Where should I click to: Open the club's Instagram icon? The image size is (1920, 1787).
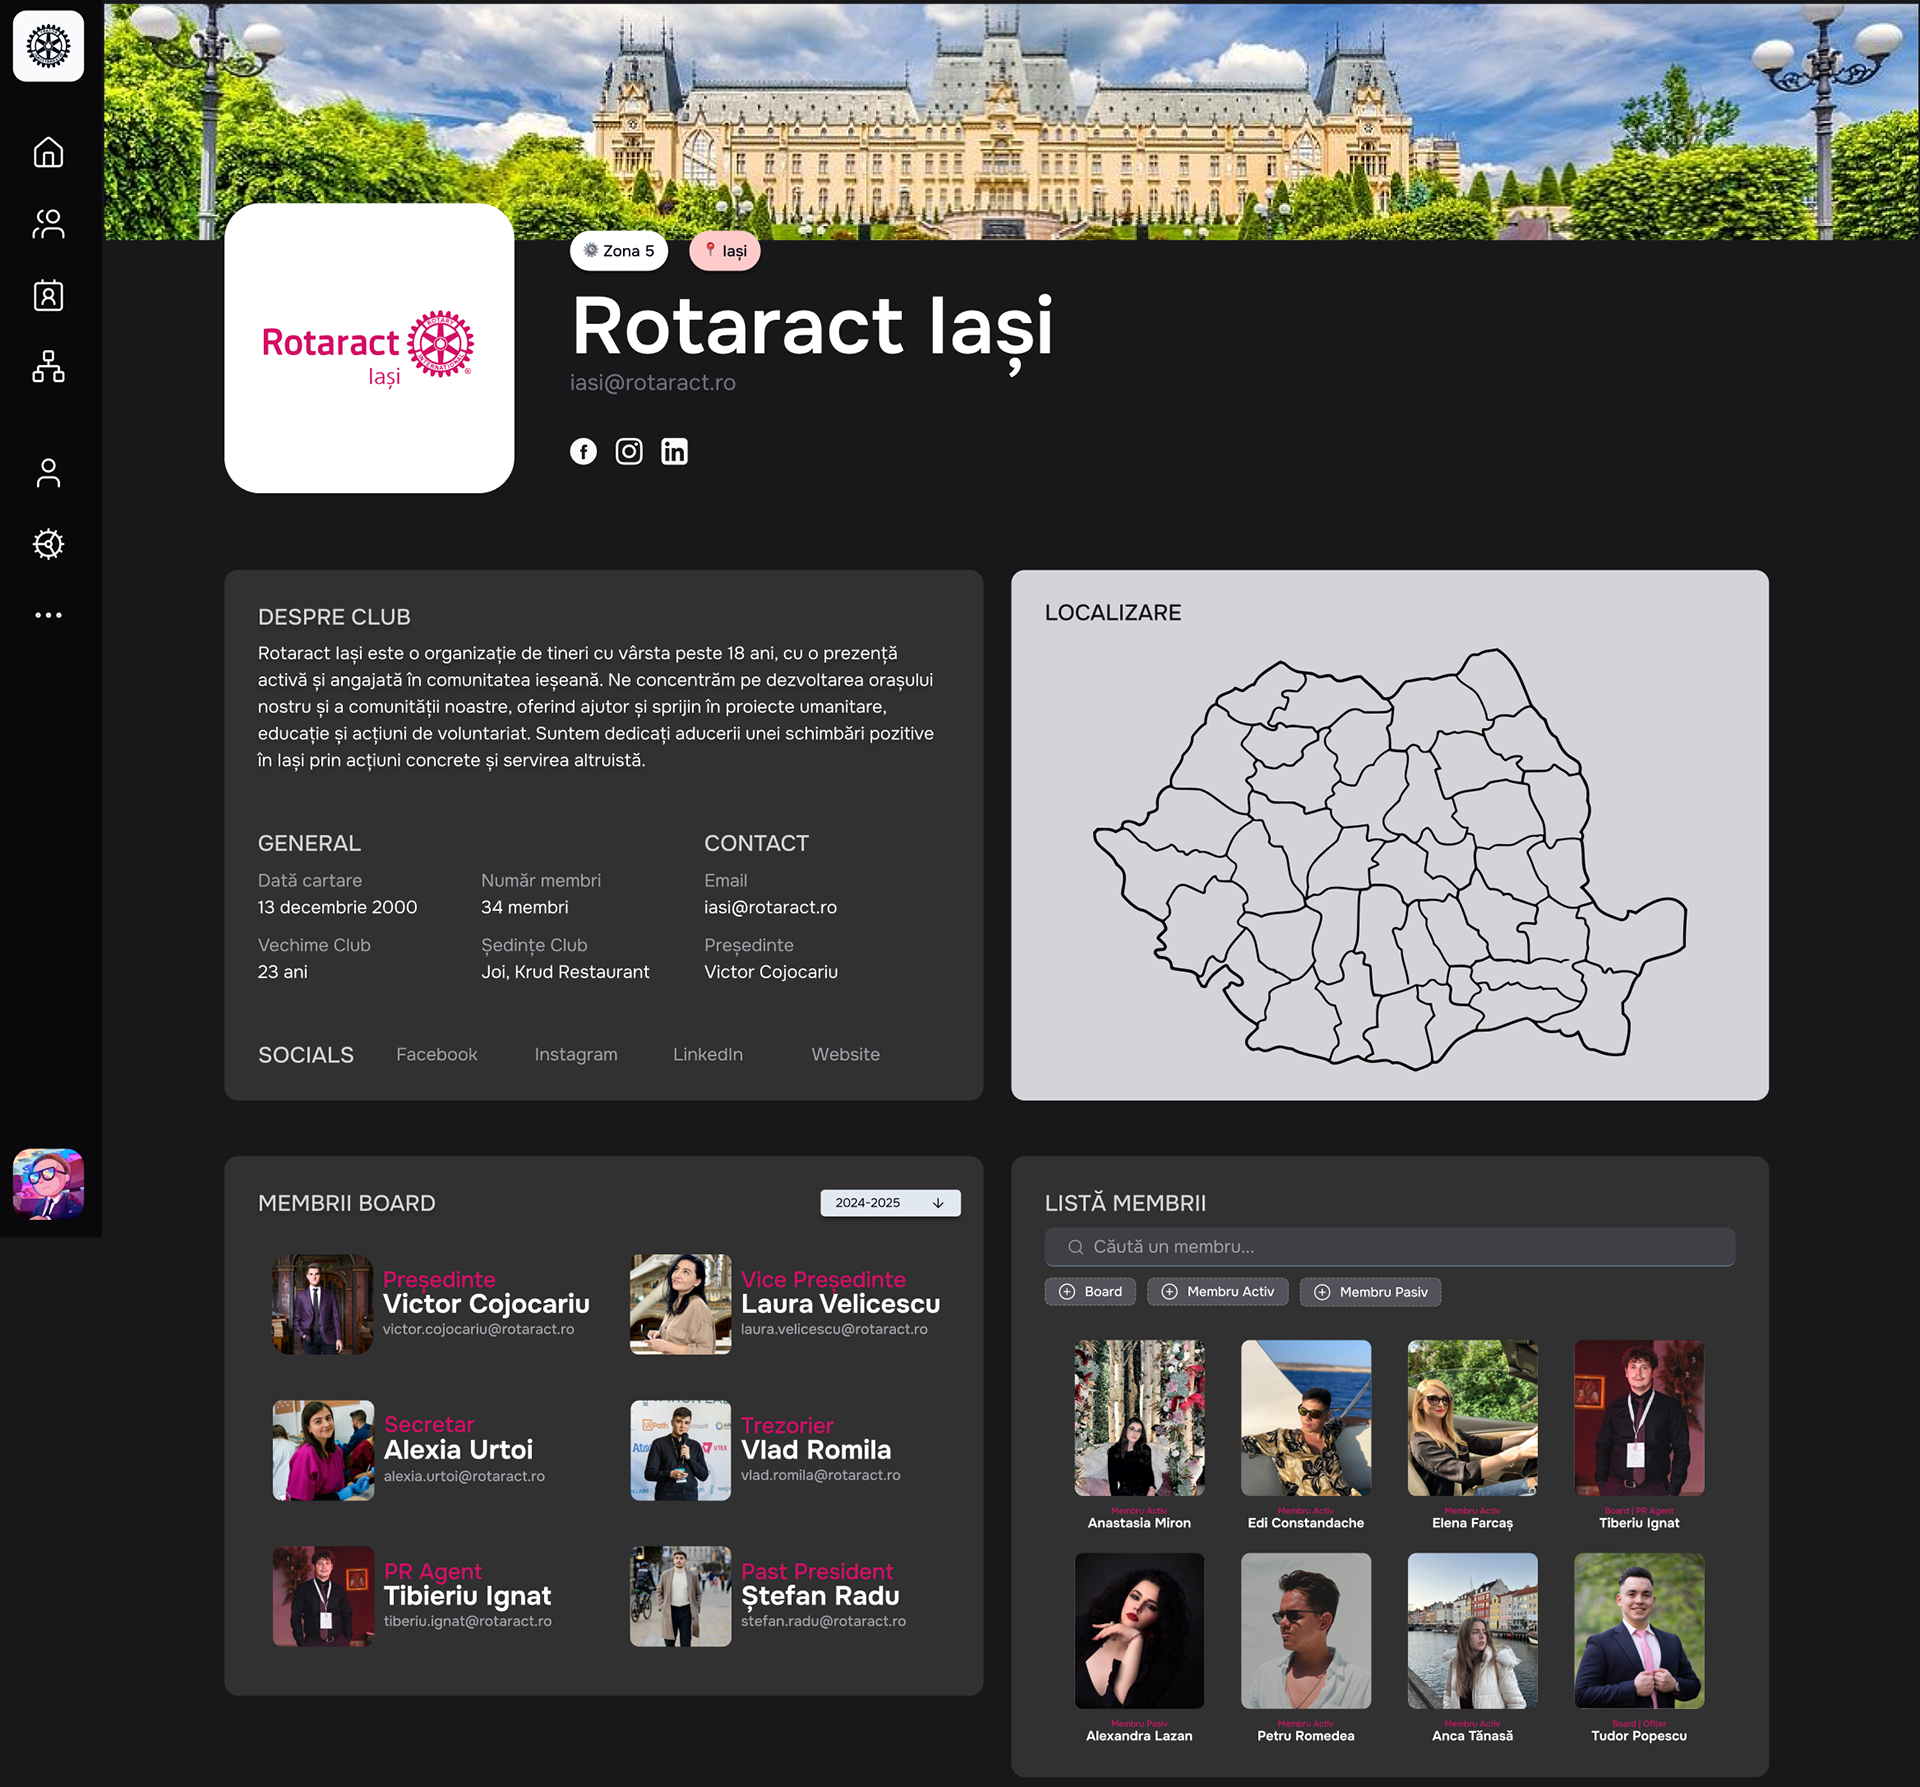tap(629, 452)
